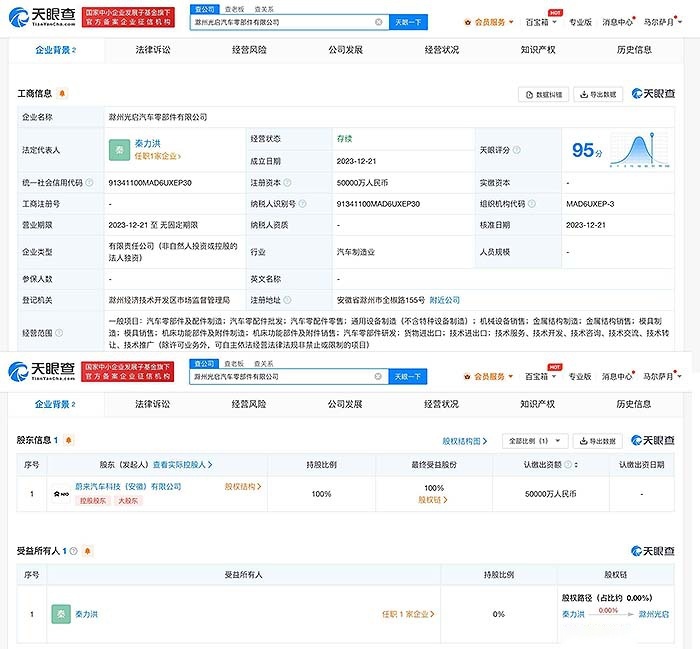The width and height of the screenshot is (700, 649).
Task: Open 查看实际控股人 link in table header
Action: [x=183, y=465]
